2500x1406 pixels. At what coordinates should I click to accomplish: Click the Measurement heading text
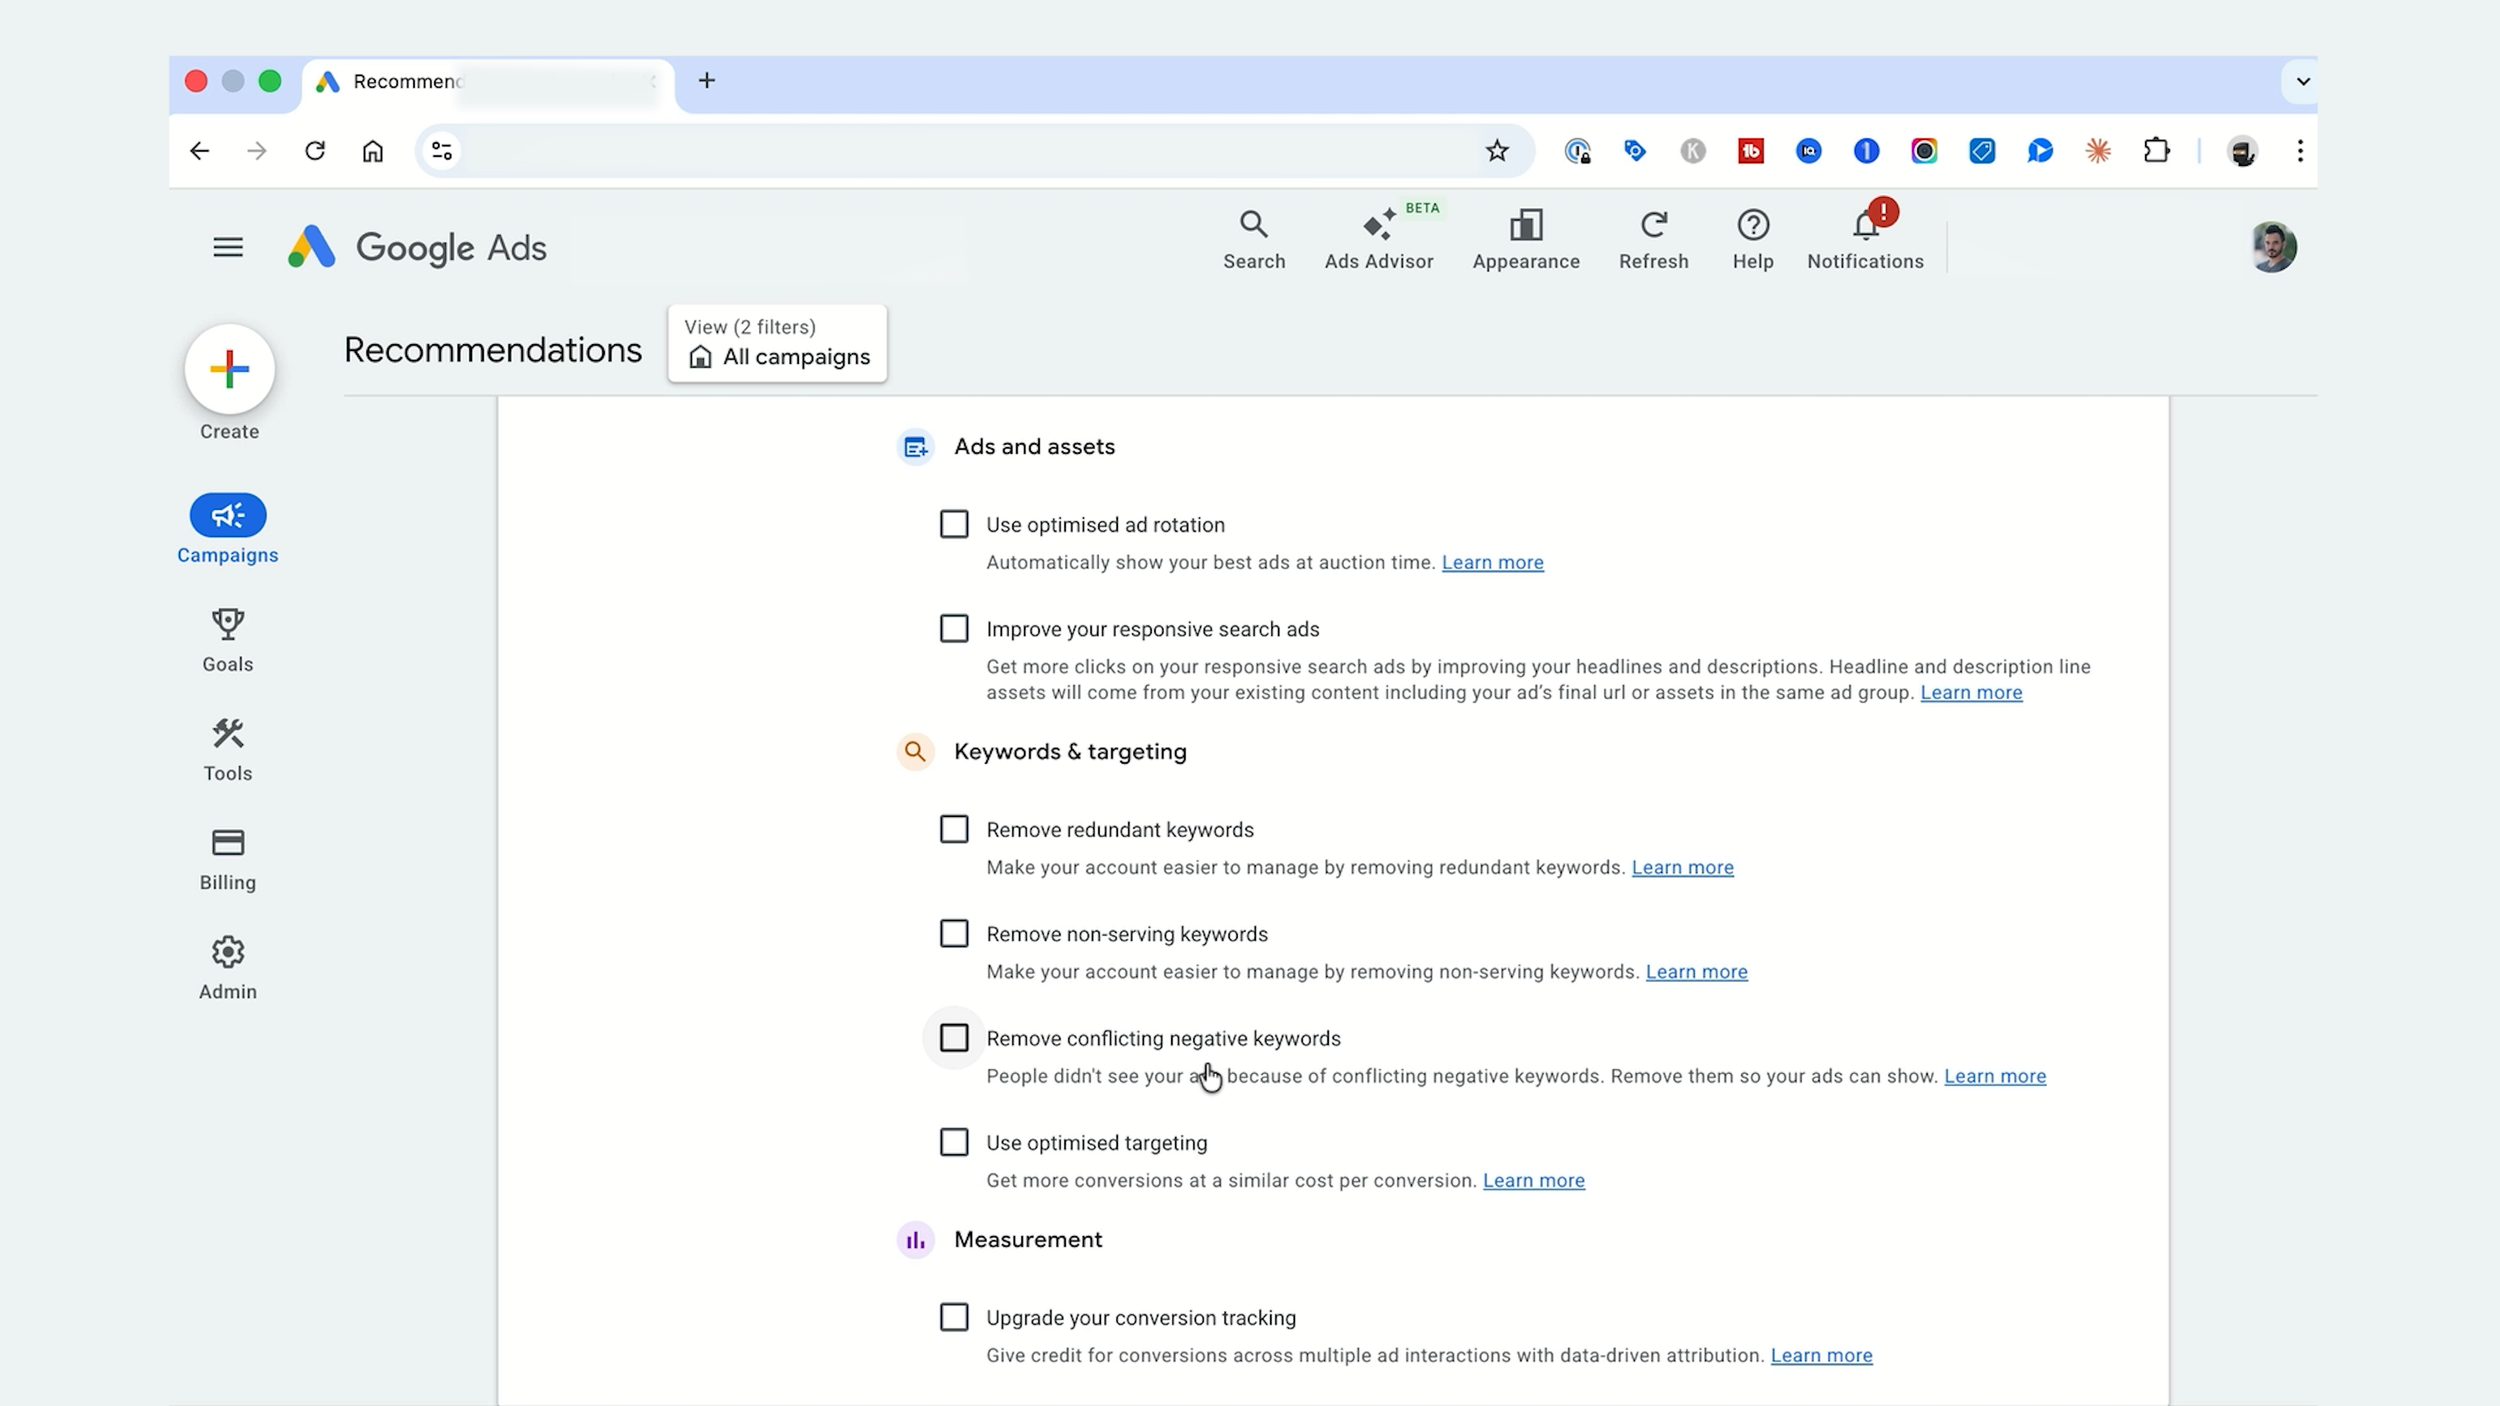1028,1240
